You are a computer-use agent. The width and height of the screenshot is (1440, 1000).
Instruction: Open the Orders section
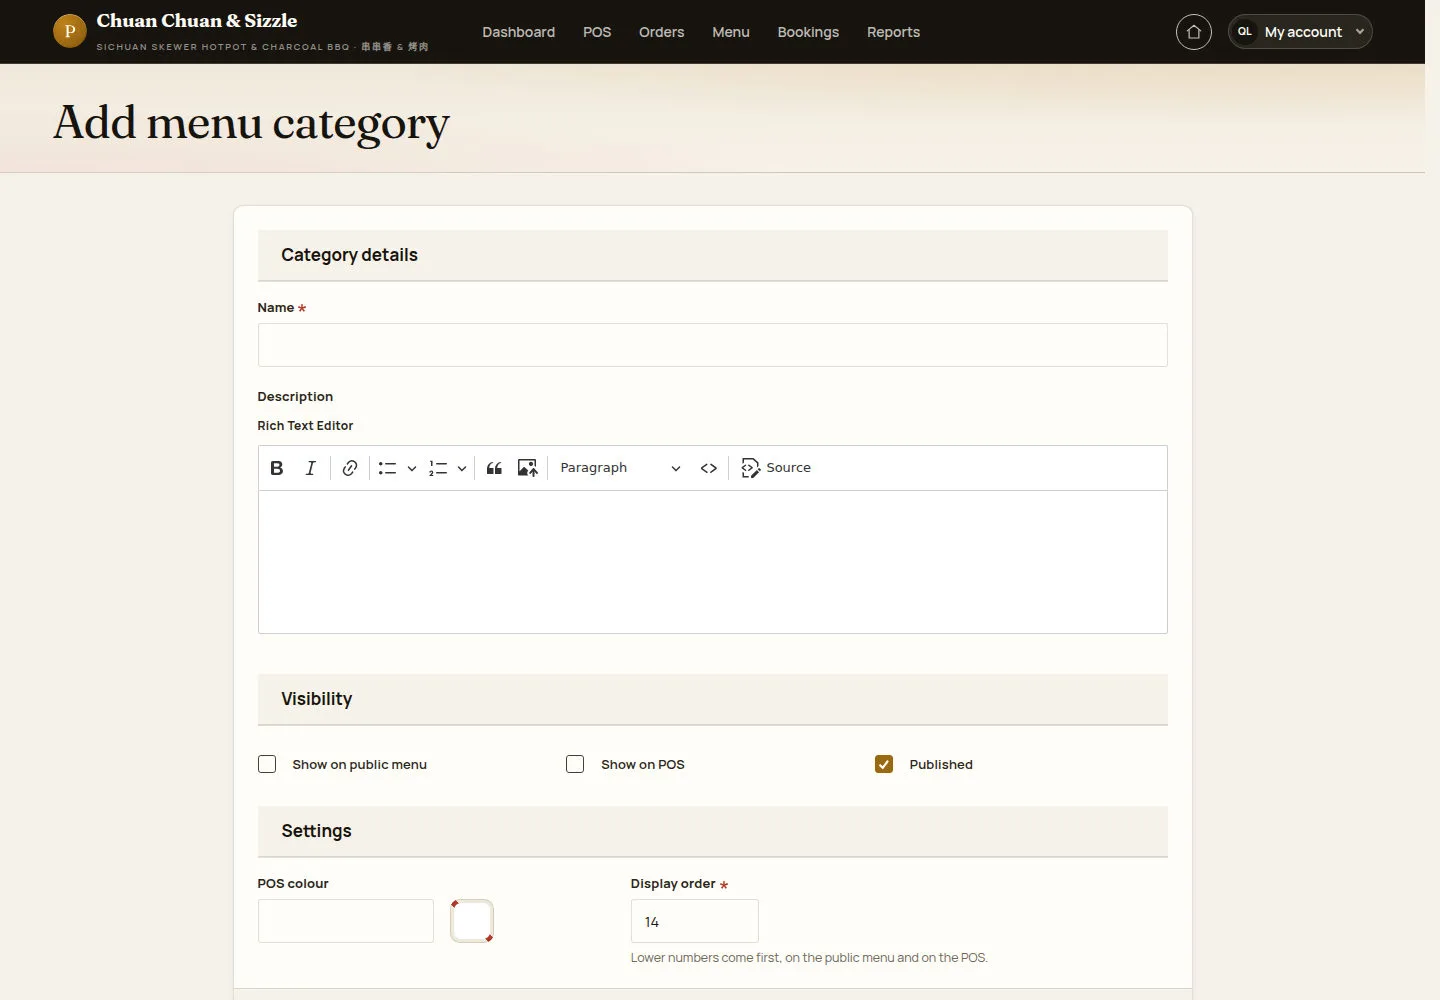tap(662, 32)
